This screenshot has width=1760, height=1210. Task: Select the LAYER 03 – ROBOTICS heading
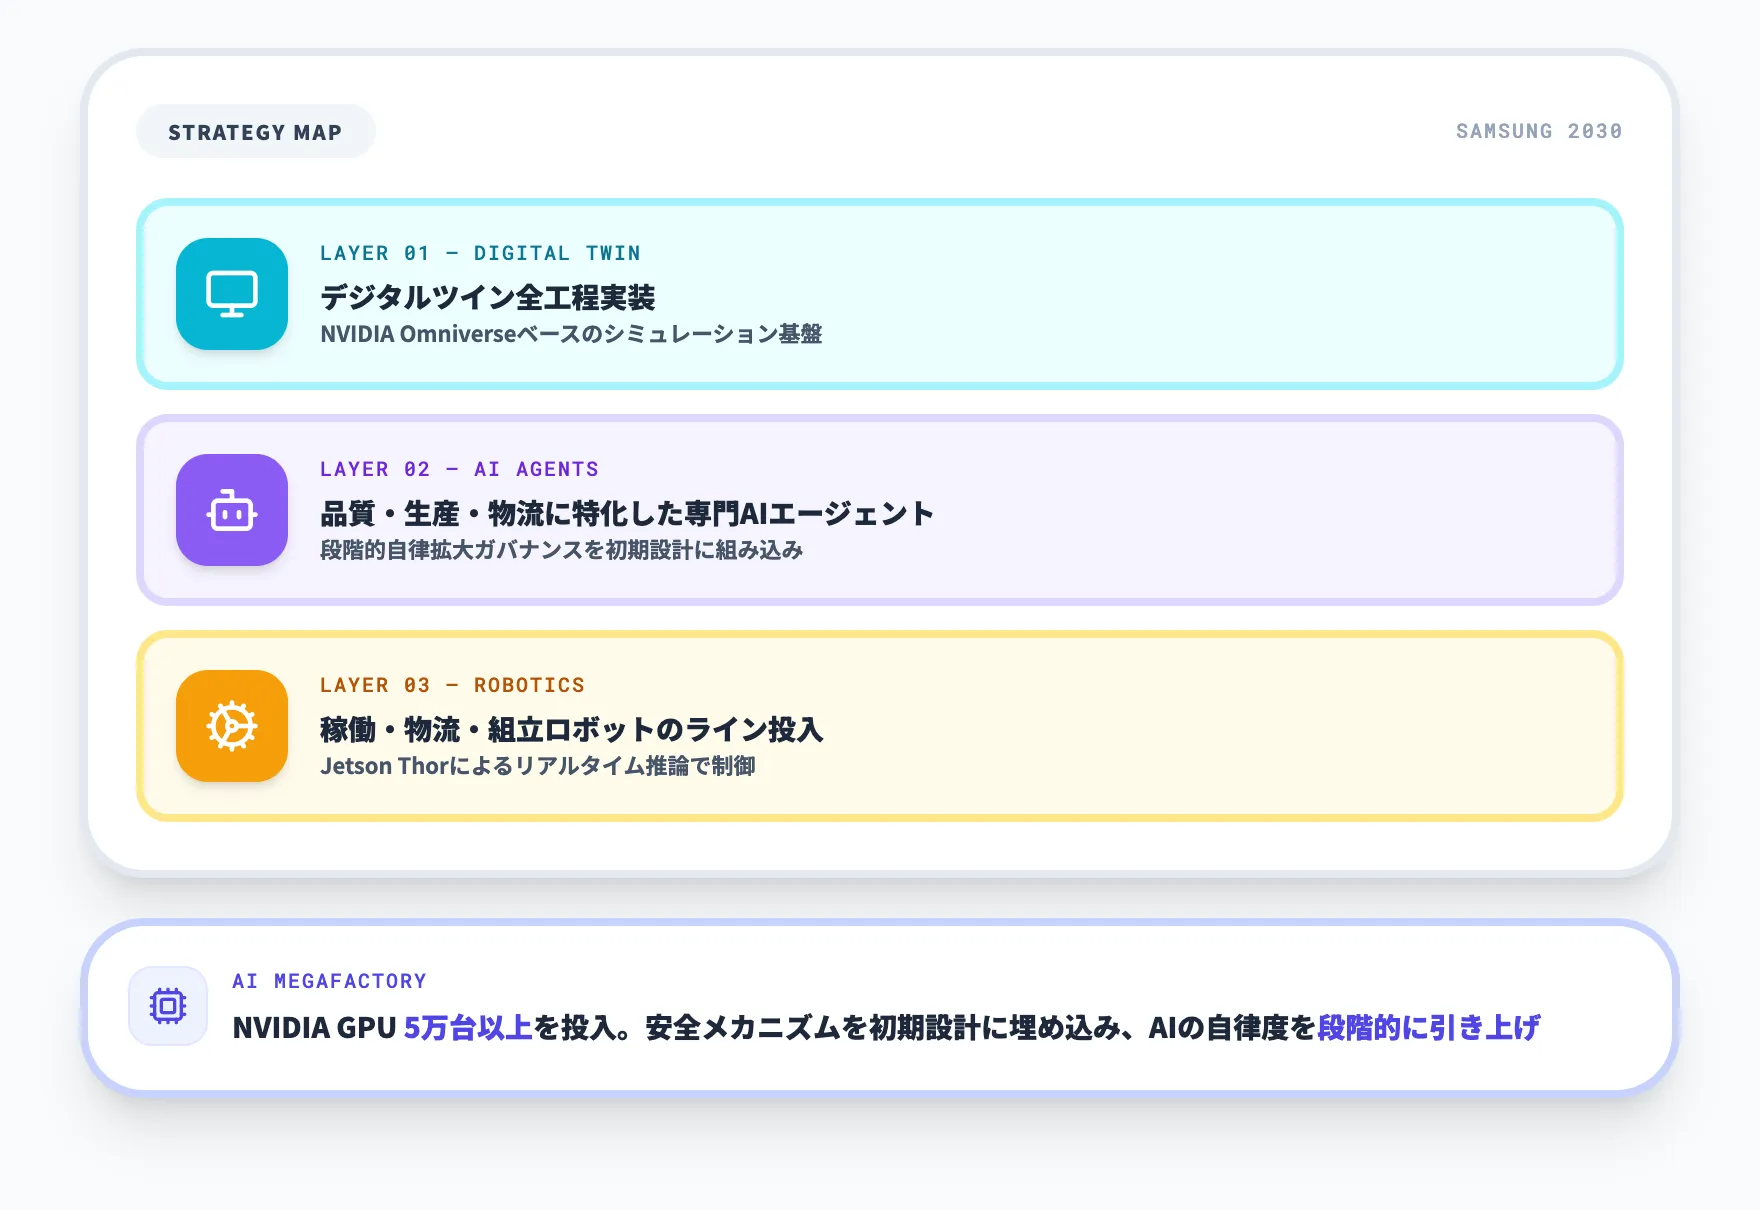[x=452, y=685]
